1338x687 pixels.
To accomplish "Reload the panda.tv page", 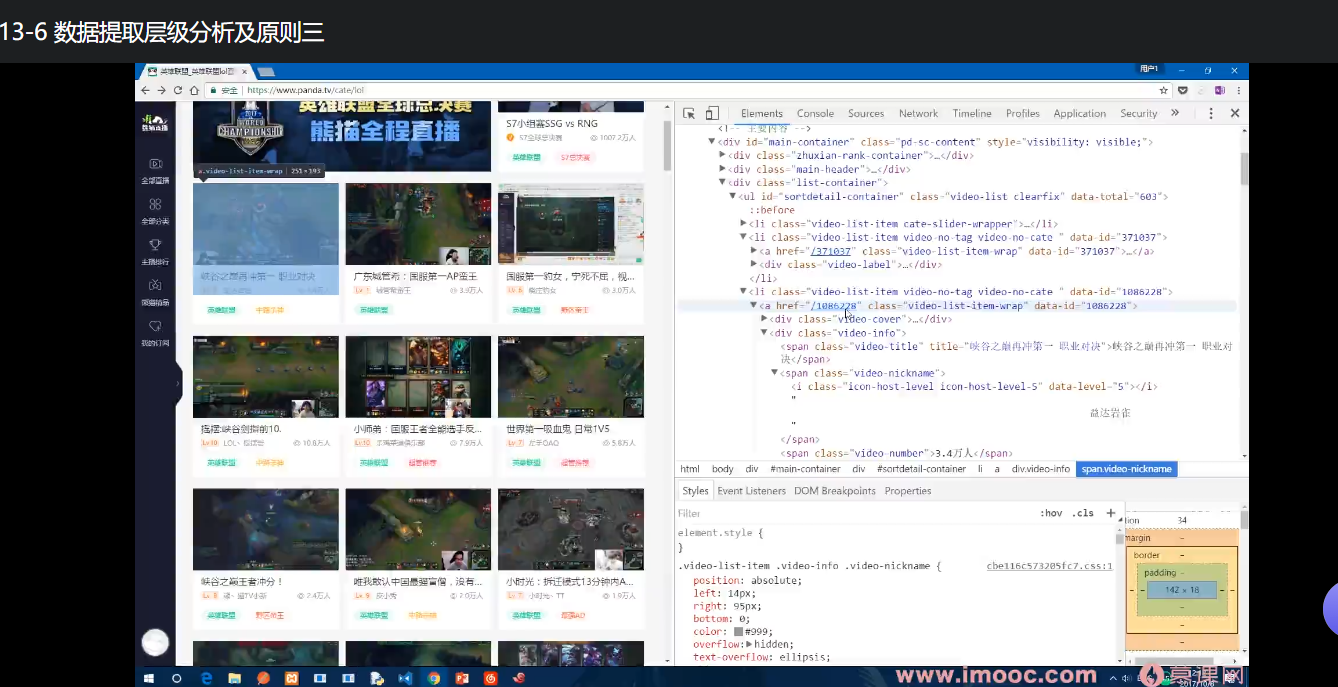I will click(x=178, y=90).
